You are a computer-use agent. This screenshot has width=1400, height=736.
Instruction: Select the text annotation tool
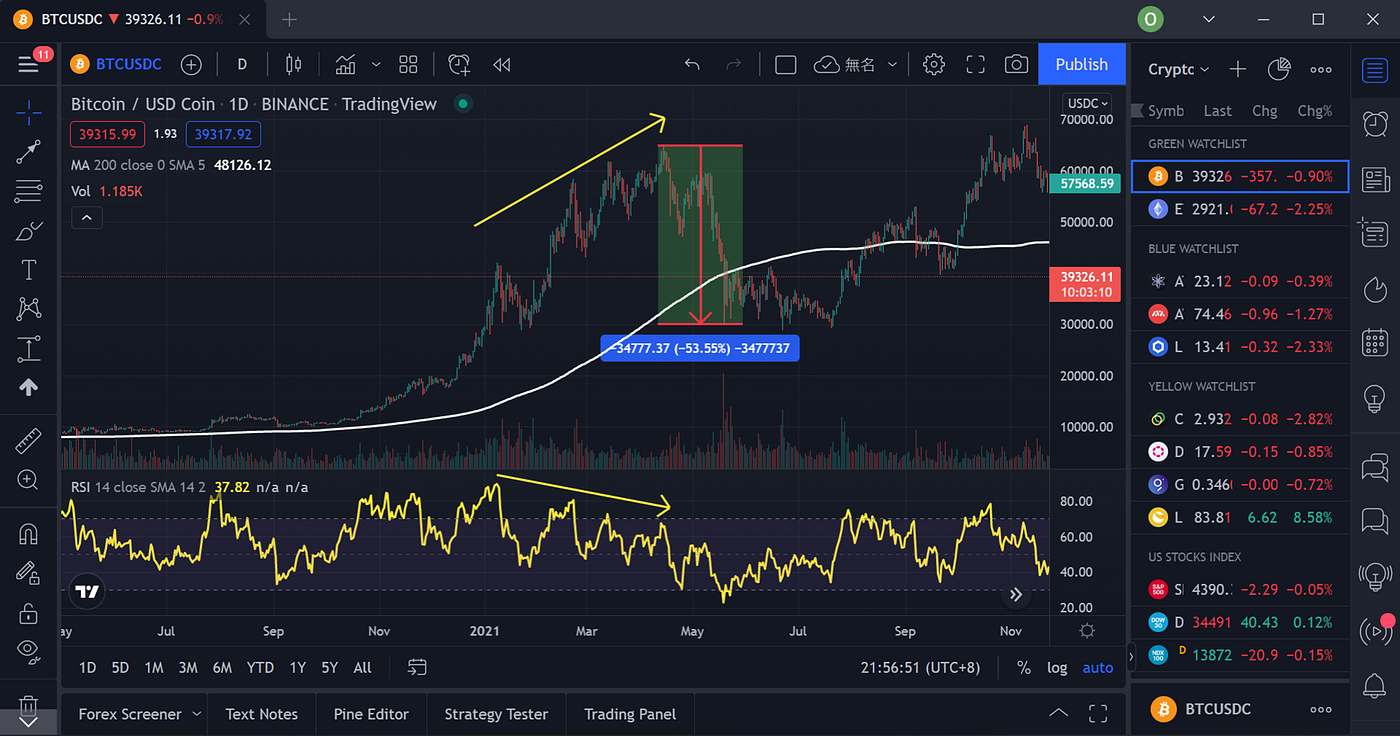[29, 270]
